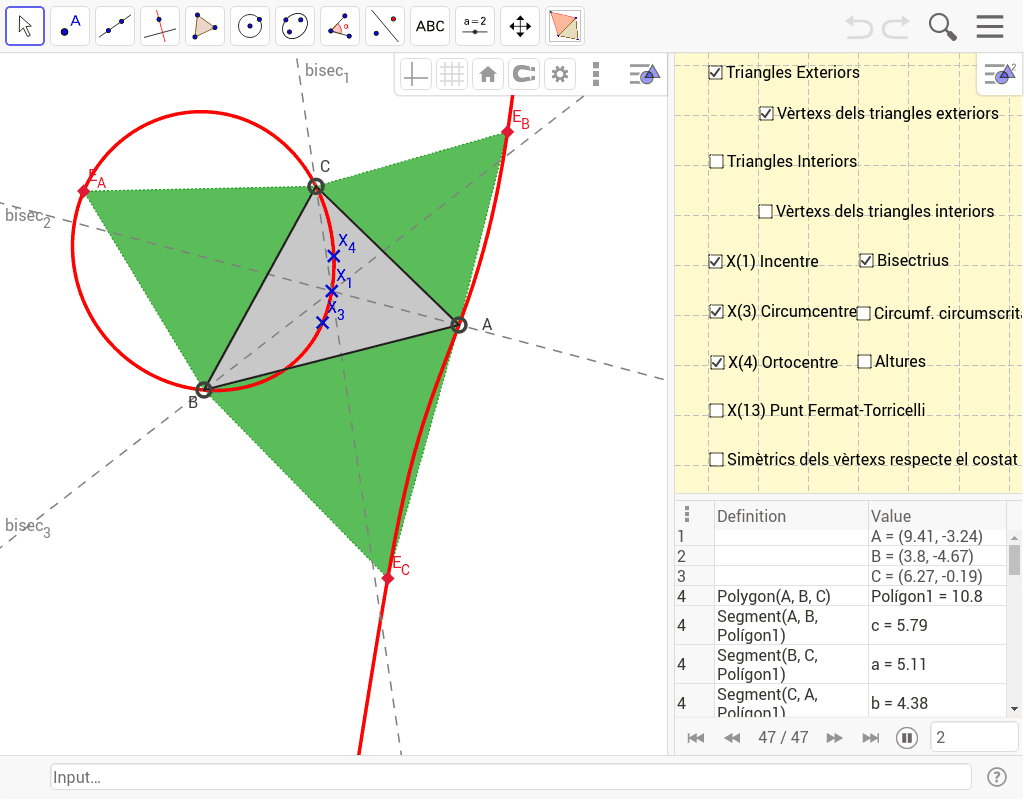Viewport: 1024px width, 800px height.
Task: Click the Undo arrow
Action: point(859,27)
